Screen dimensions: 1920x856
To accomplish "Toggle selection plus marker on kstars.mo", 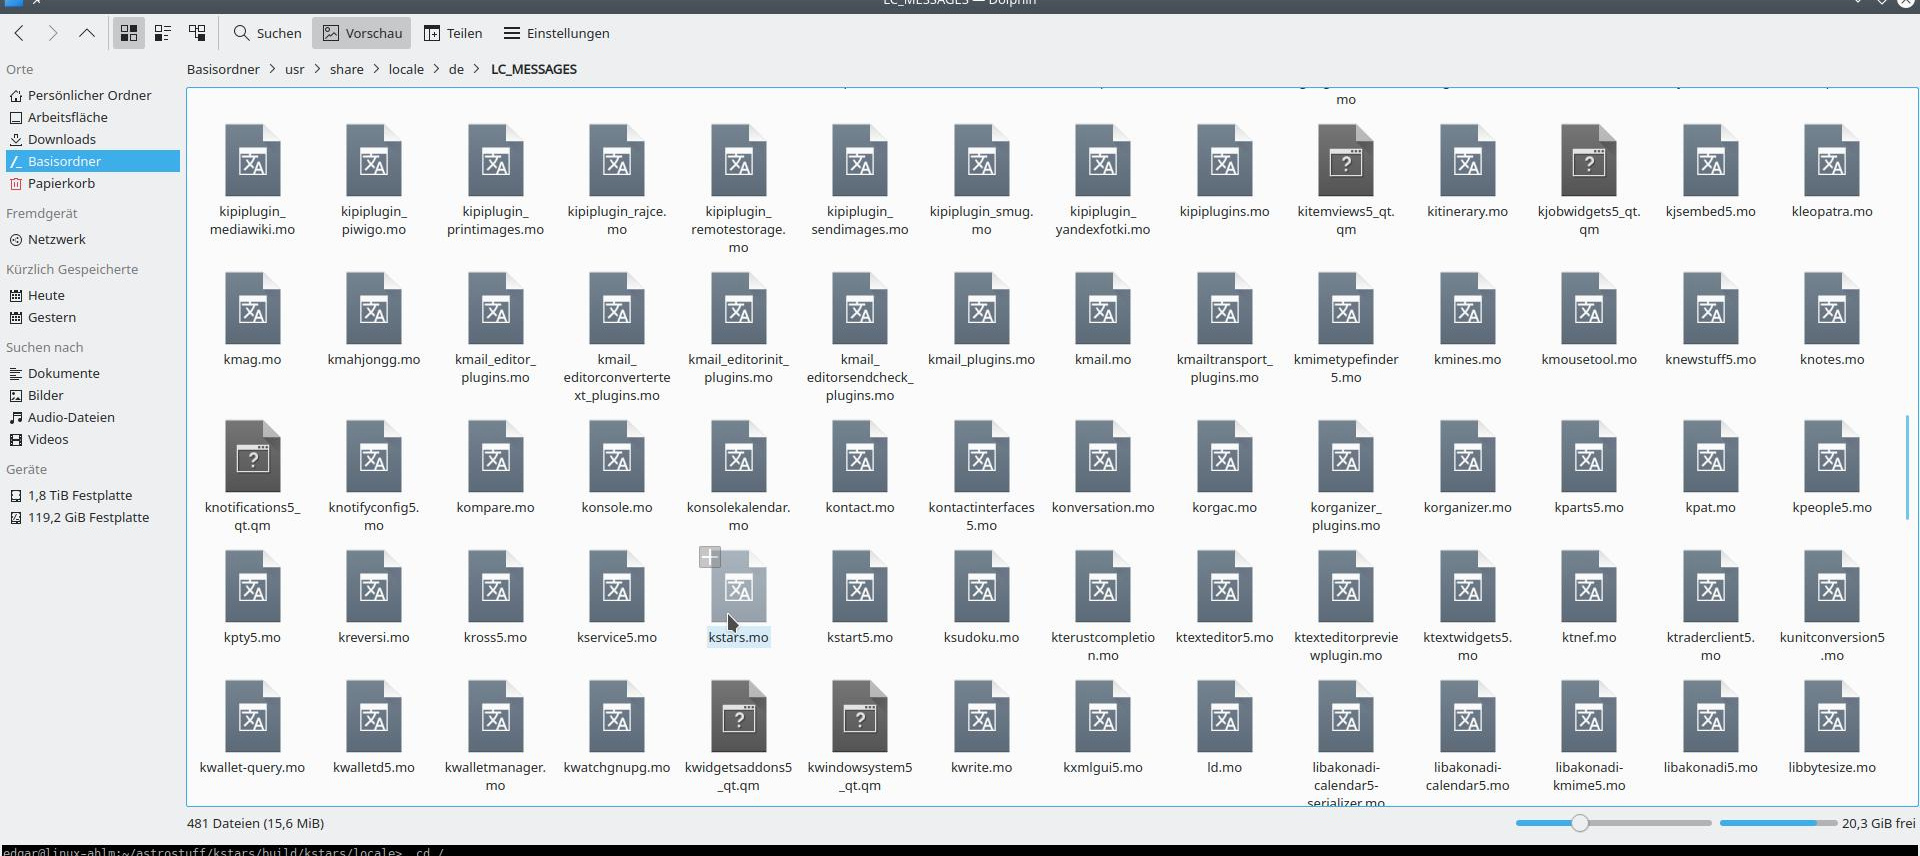I will coord(710,557).
